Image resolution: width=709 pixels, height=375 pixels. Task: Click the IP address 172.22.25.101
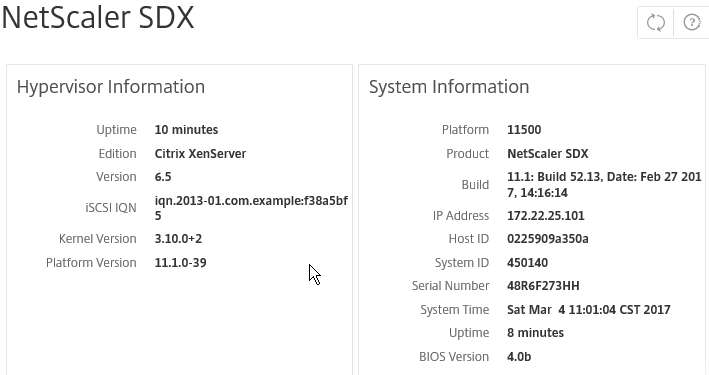point(546,216)
